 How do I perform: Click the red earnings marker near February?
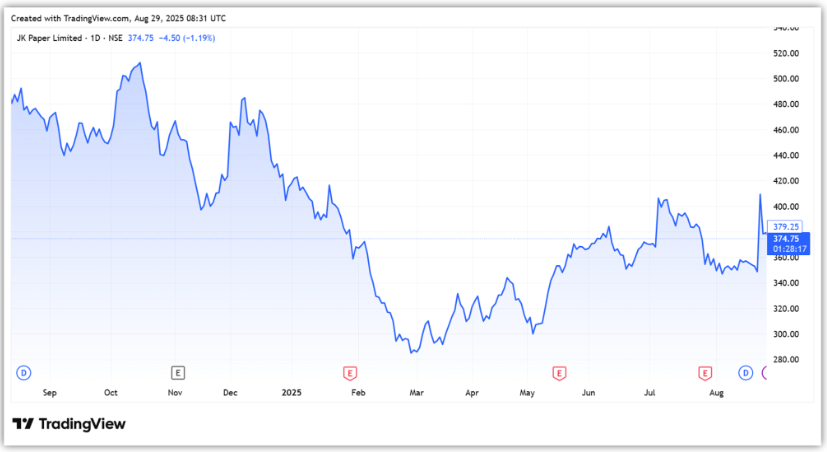coord(350,372)
